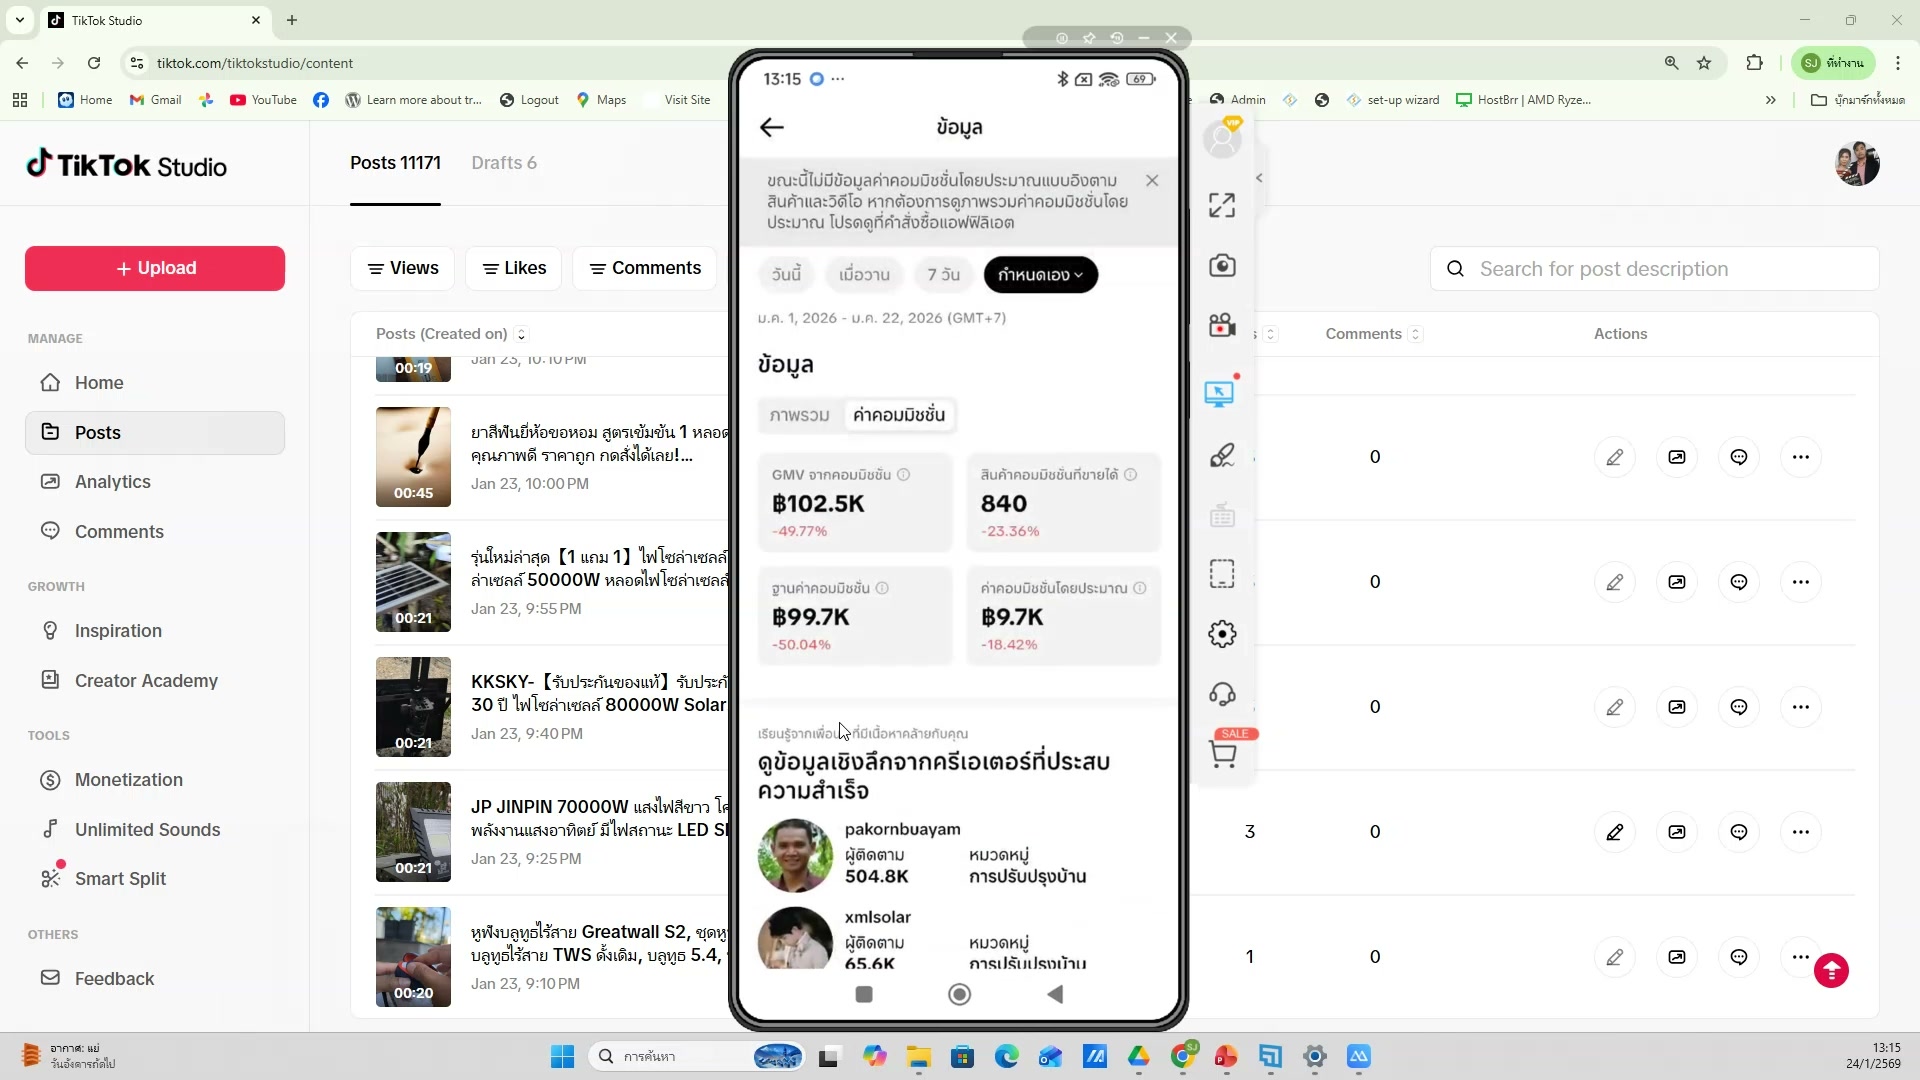Switch to the Drafts tab

coord(504,162)
